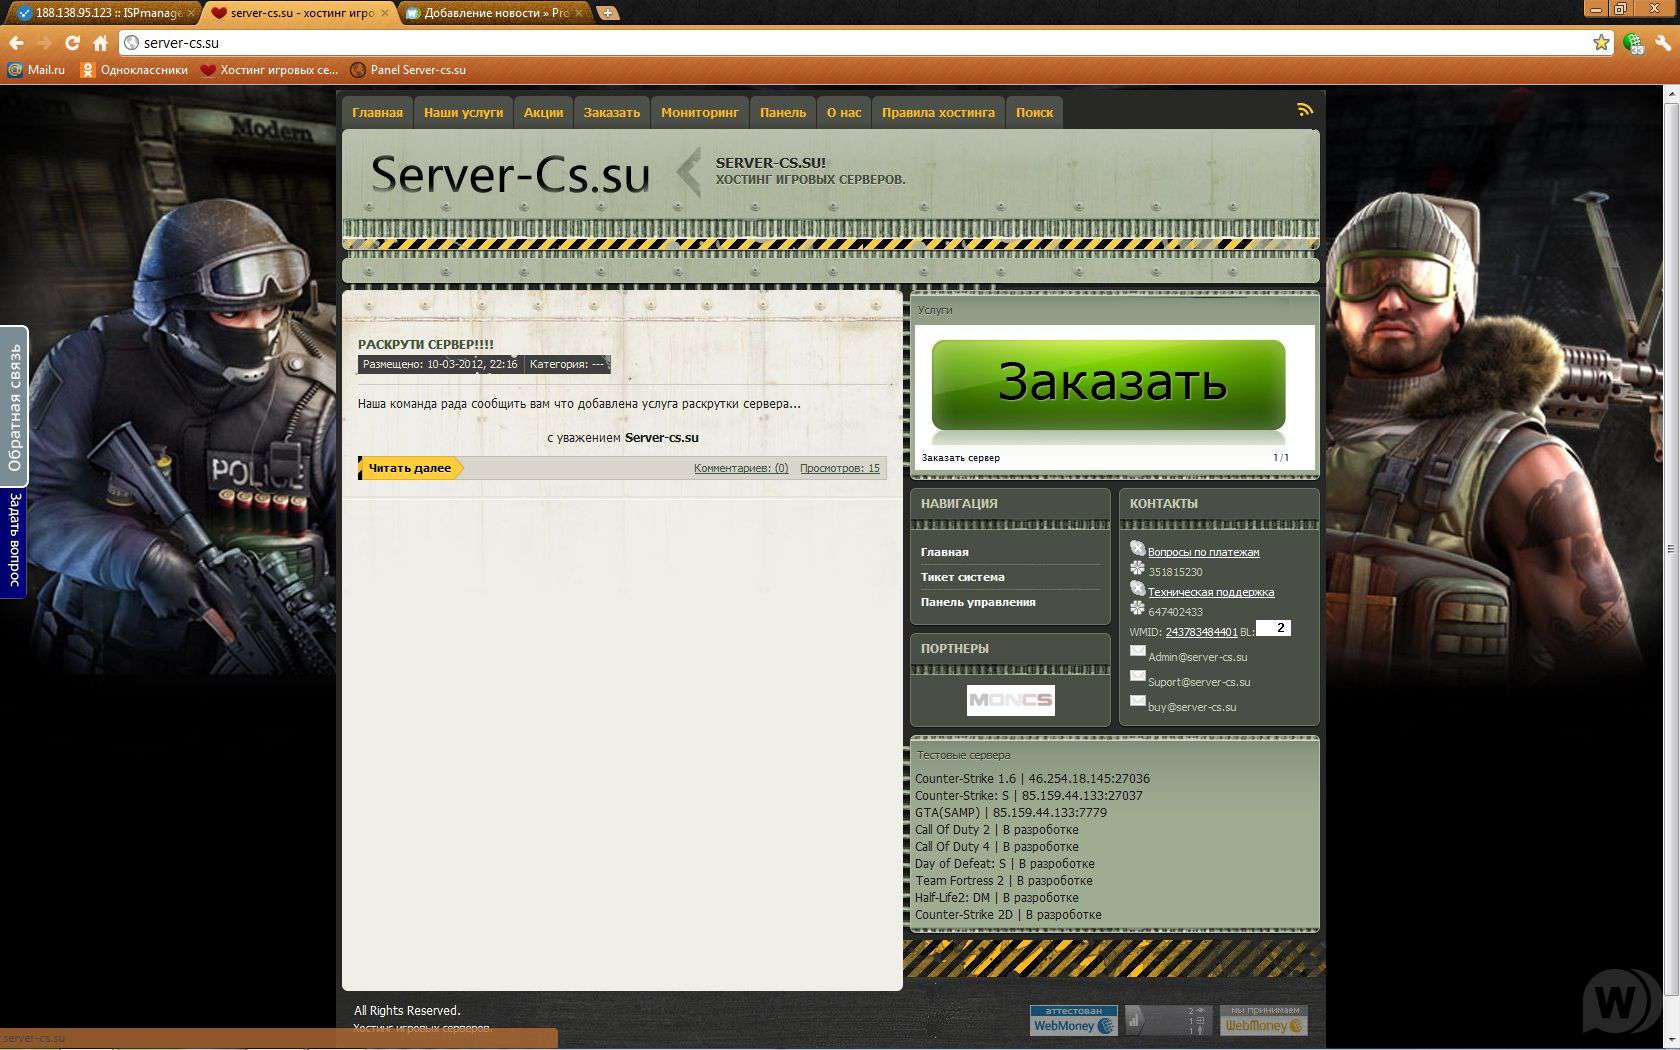Go to the browser Home page
Viewport: 1680px width, 1050px height.
[100, 43]
